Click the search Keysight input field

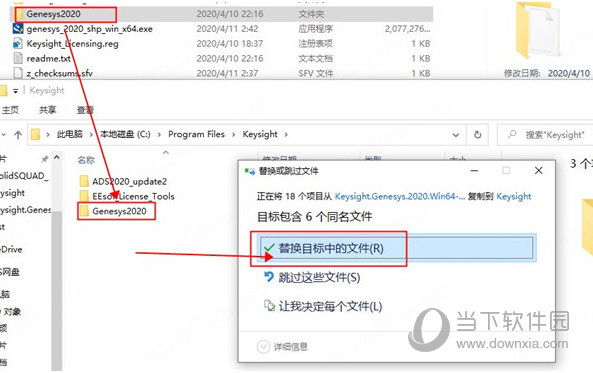(545, 135)
